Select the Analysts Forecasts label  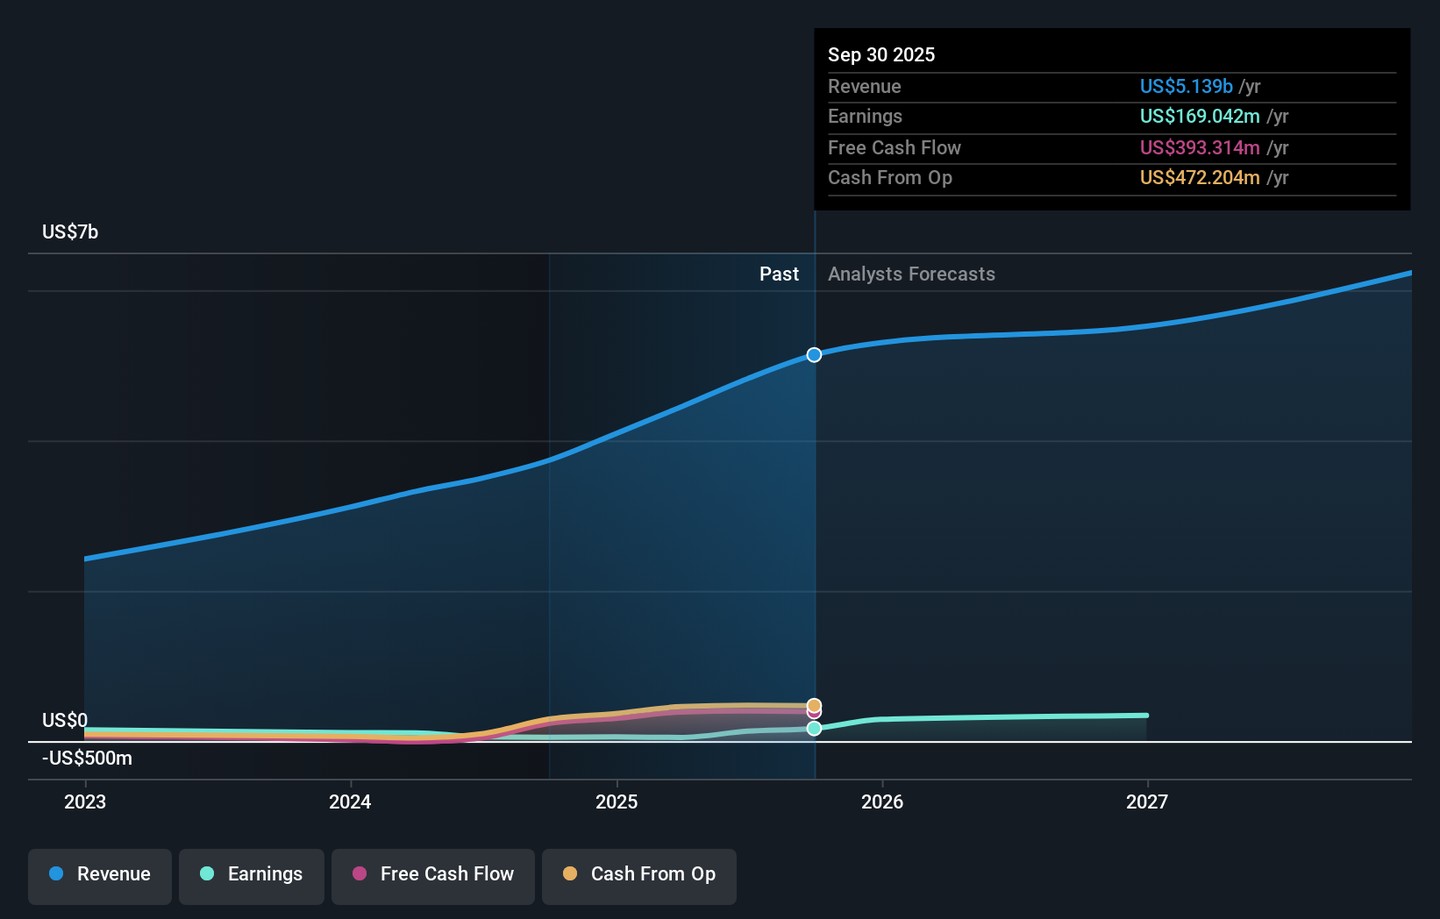[x=911, y=274]
